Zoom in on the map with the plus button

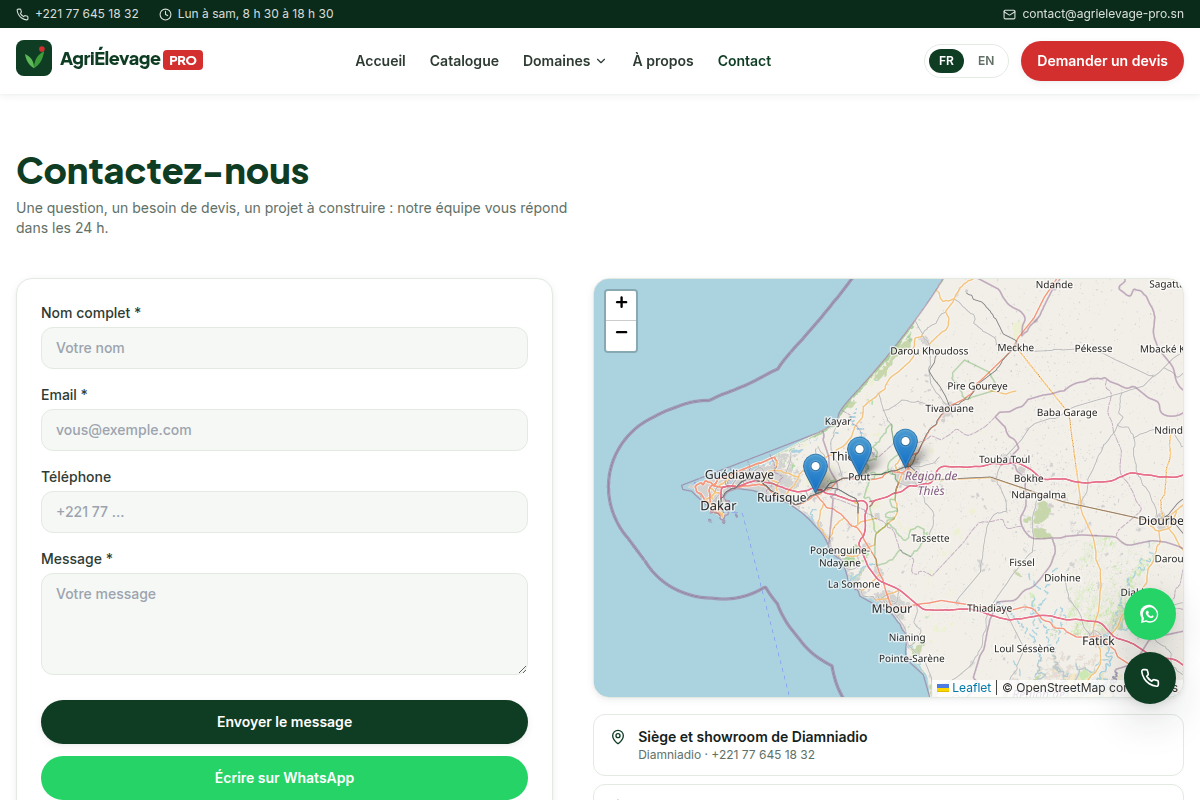(621, 304)
